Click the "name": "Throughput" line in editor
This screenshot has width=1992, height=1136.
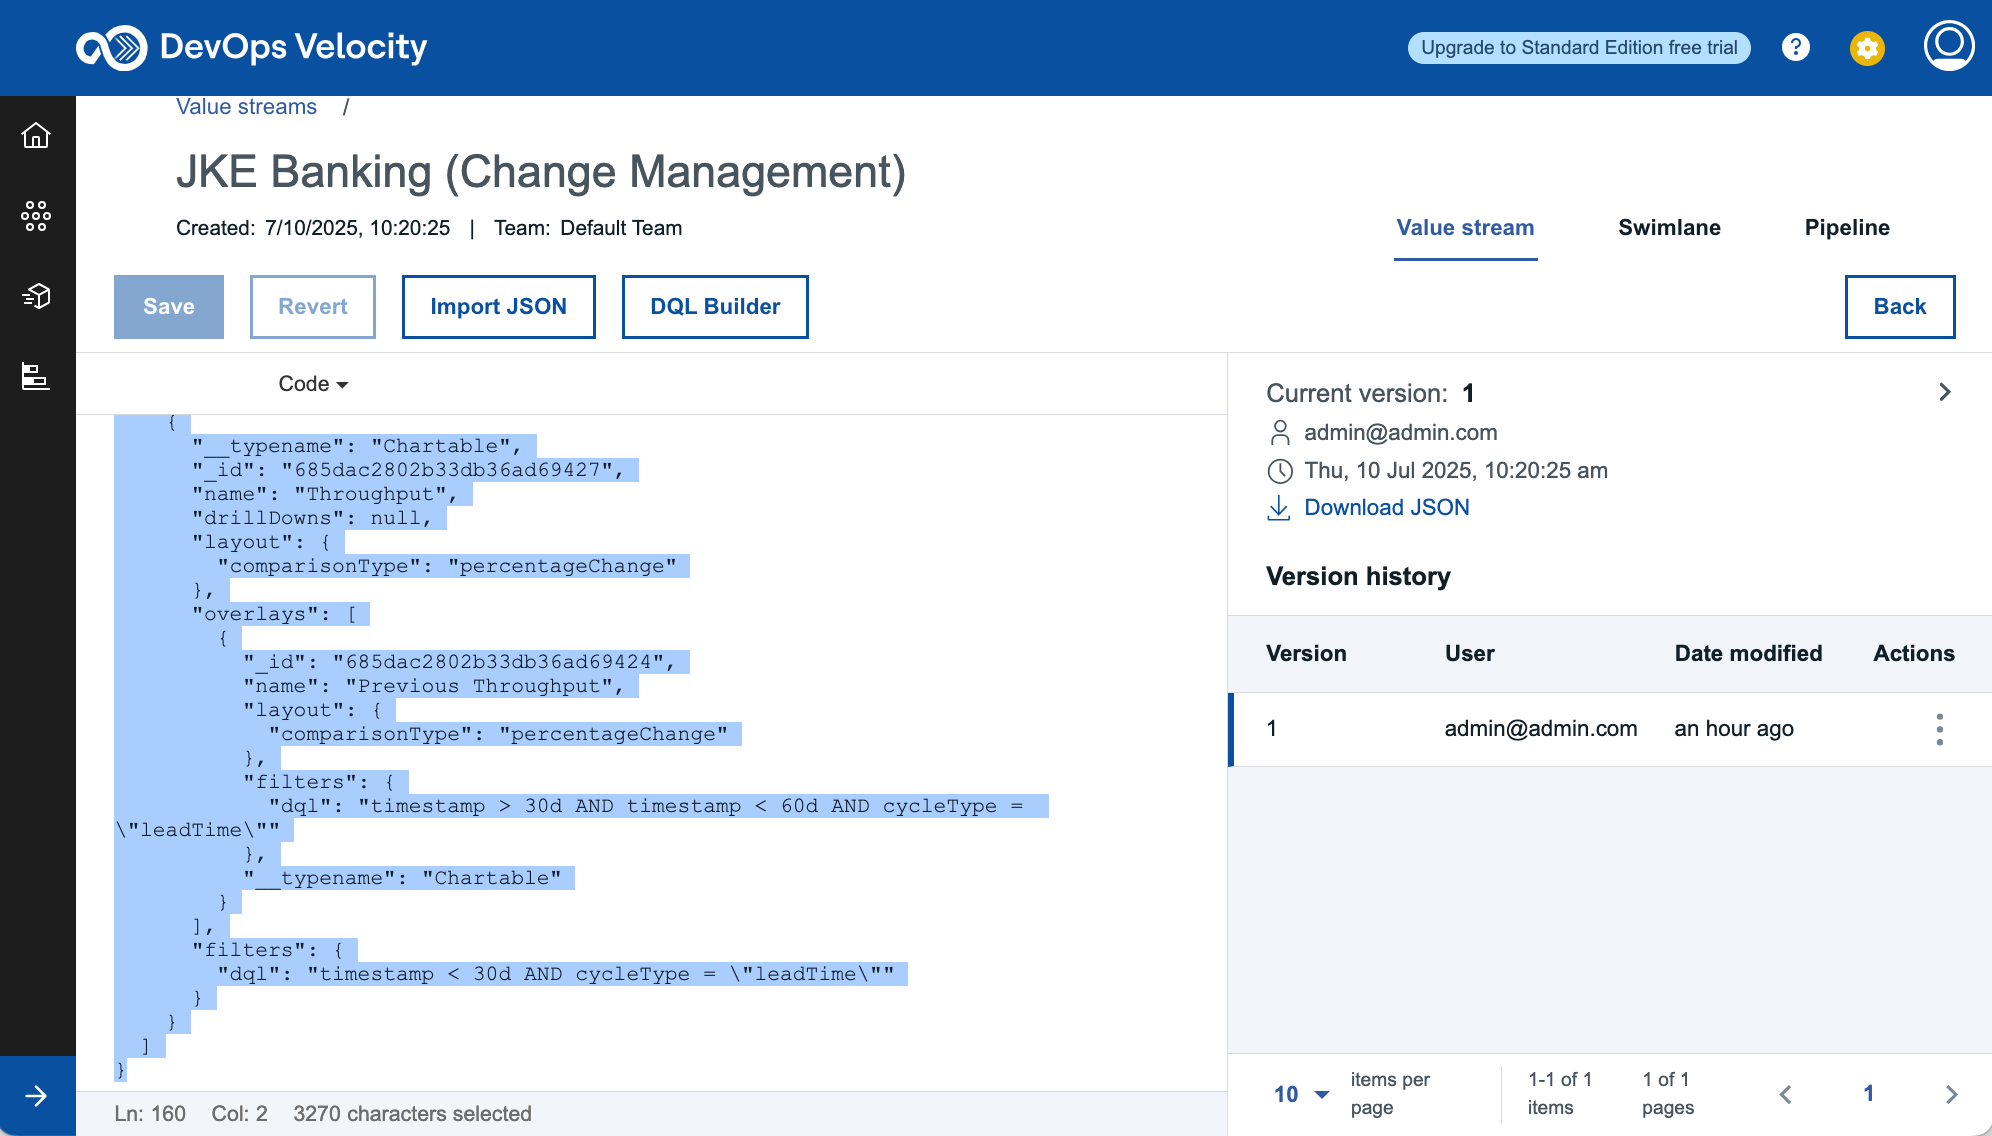pyautogui.click(x=325, y=494)
